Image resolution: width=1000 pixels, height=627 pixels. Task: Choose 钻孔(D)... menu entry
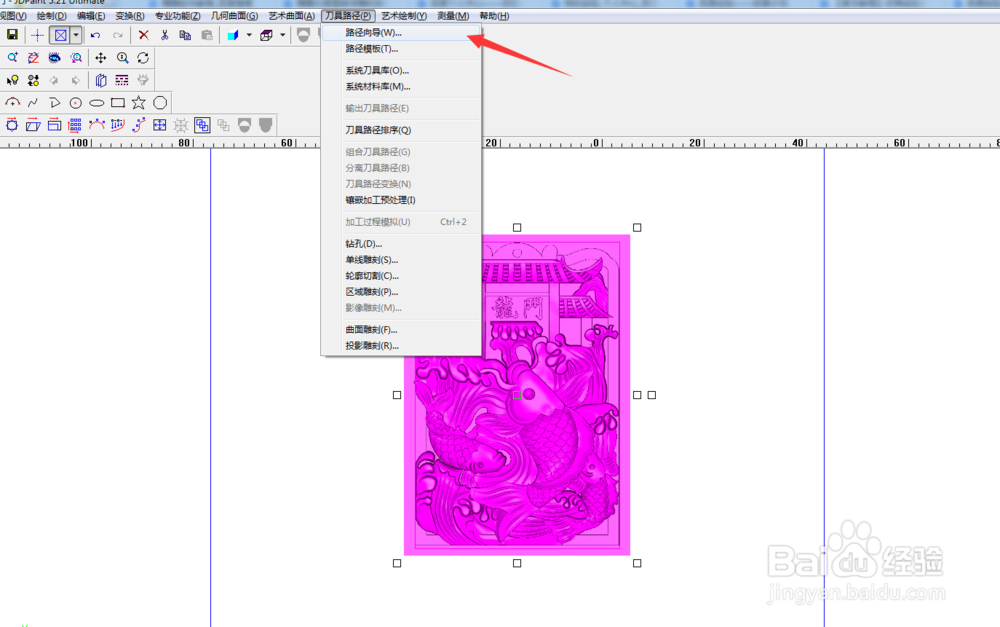401,244
